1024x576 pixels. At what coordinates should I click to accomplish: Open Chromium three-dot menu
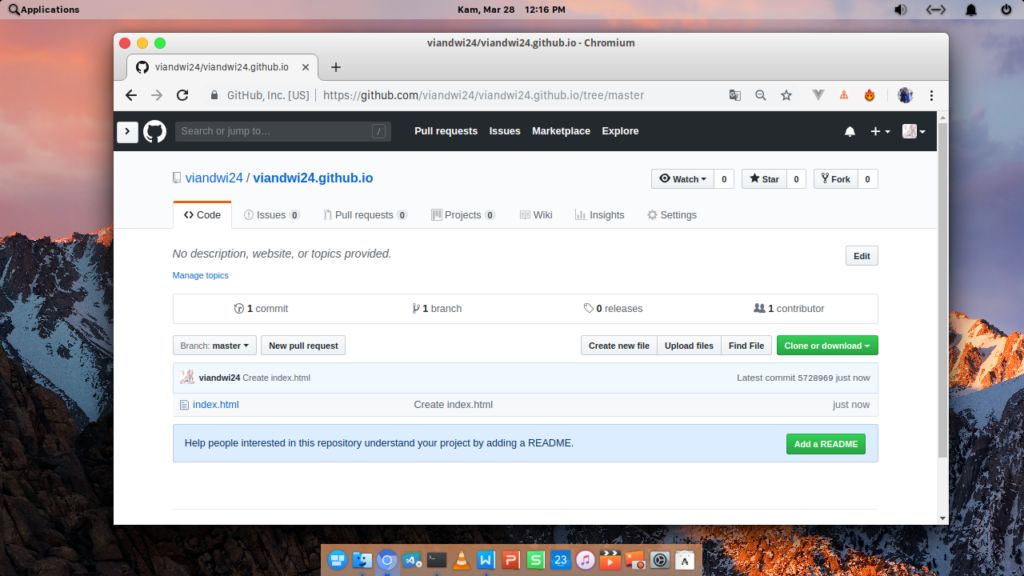click(x=932, y=95)
